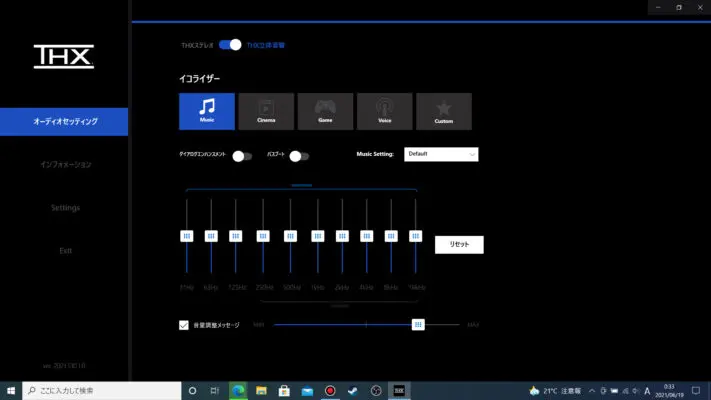
Task: Click the taskbar search box
Action: 102,390
